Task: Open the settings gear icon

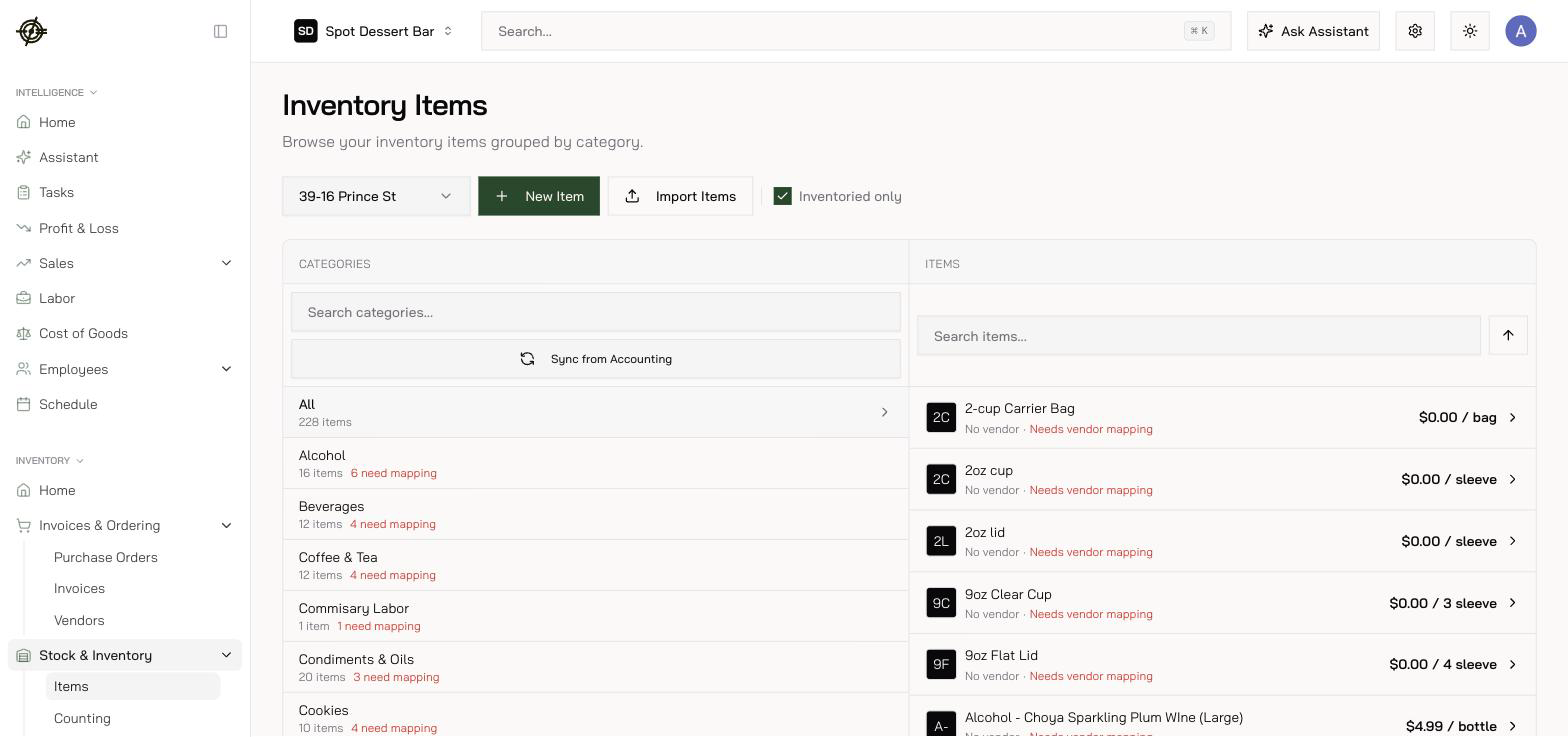Action: tap(1415, 31)
